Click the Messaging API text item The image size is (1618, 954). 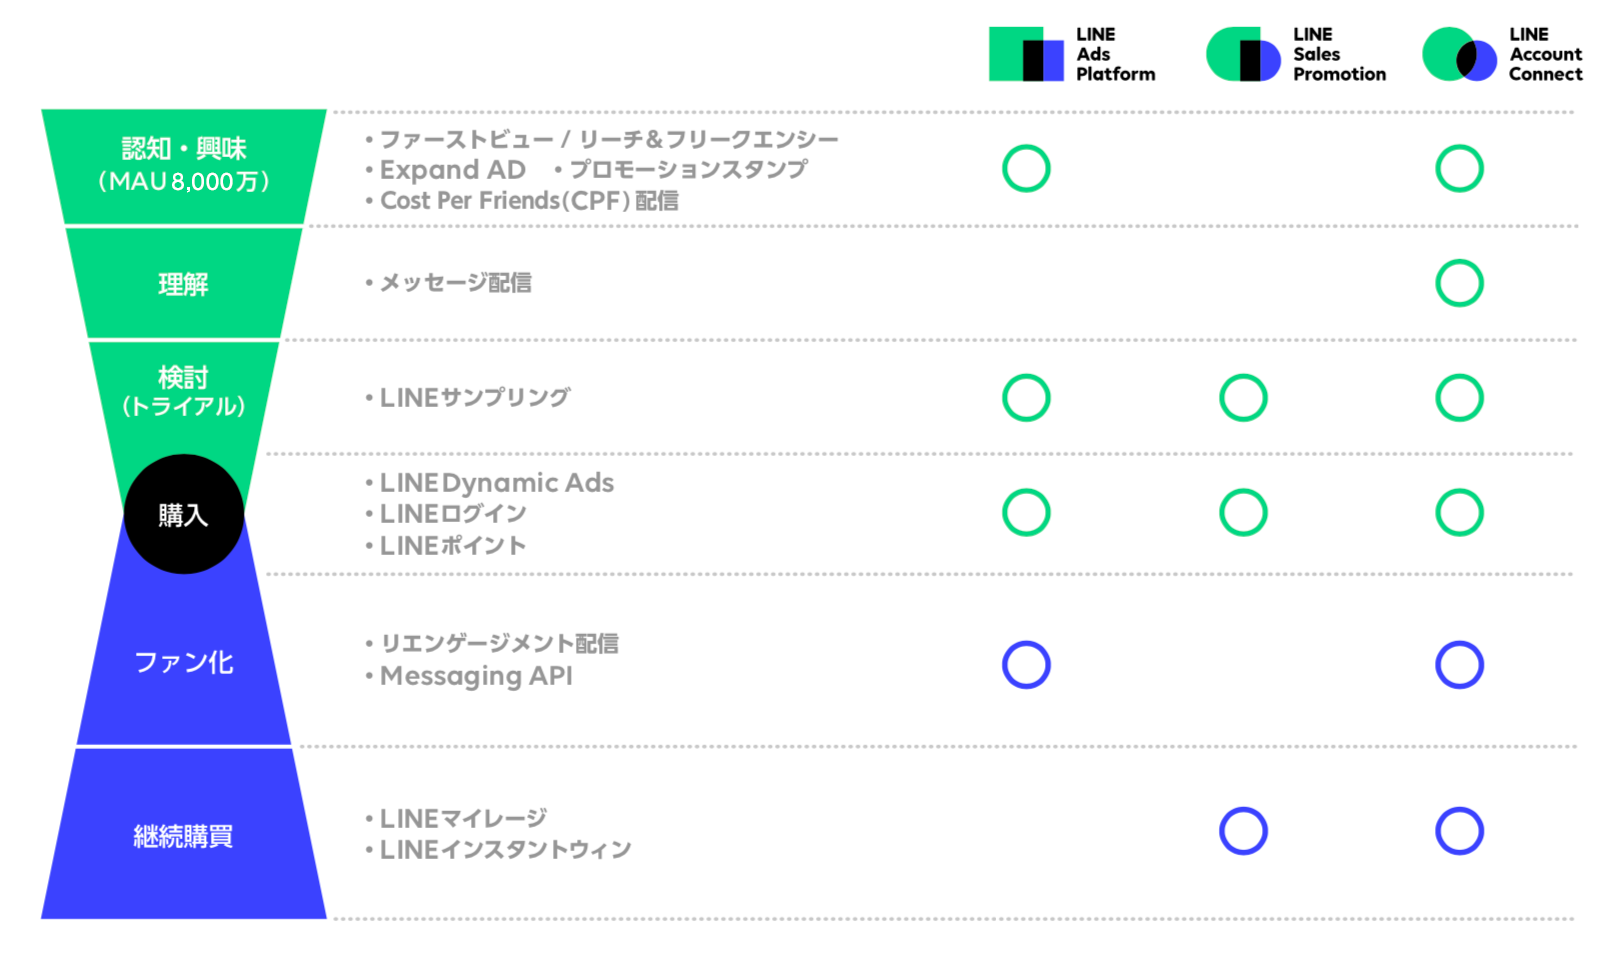(476, 676)
